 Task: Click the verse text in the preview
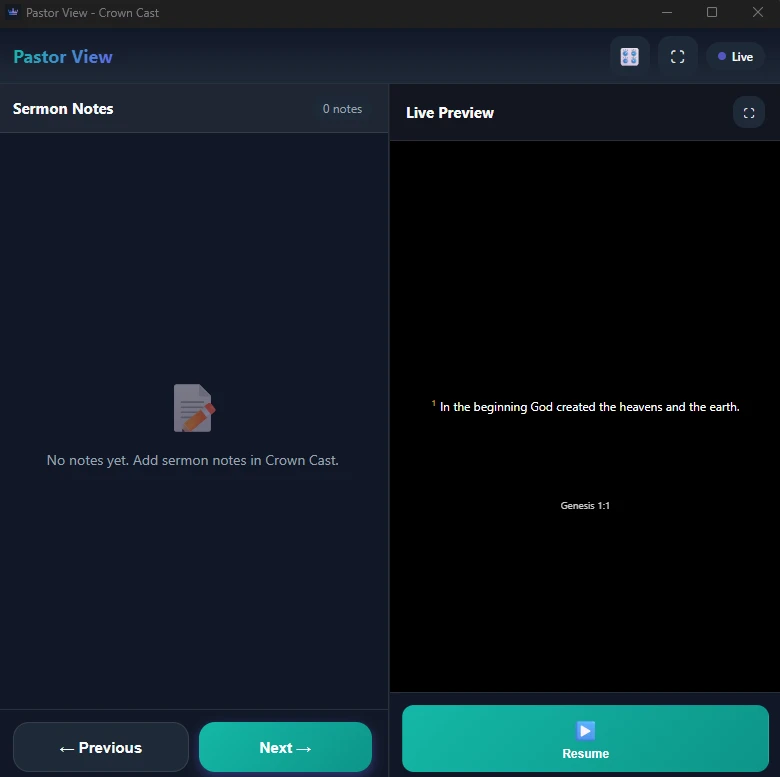pyautogui.click(x=588, y=407)
